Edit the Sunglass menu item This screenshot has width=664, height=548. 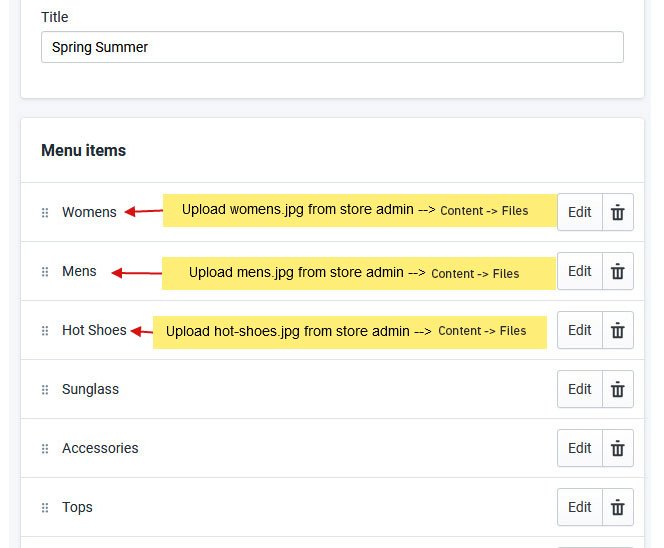click(x=580, y=389)
